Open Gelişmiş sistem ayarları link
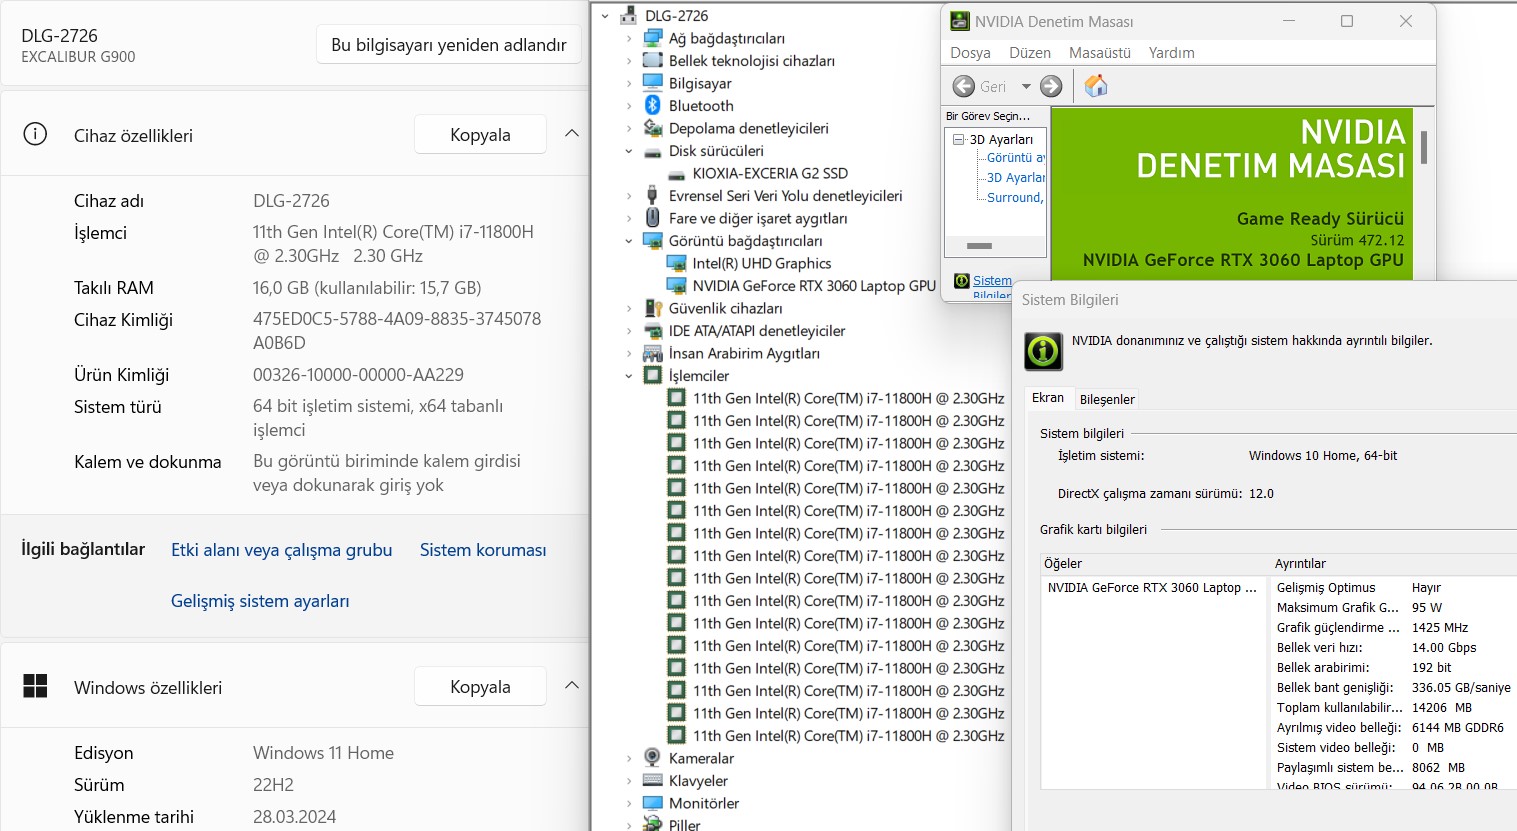Screen dimensions: 1517x831 click(260, 601)
